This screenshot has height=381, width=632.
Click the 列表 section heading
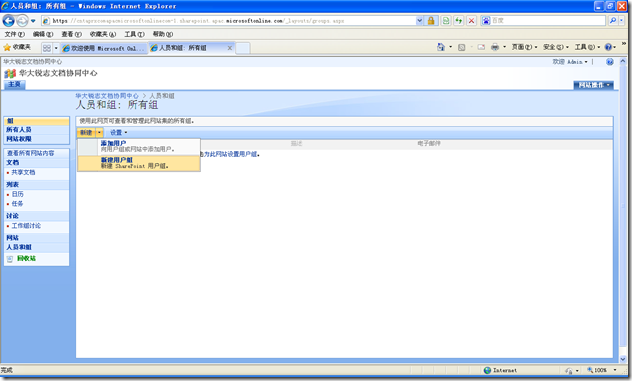12,185
